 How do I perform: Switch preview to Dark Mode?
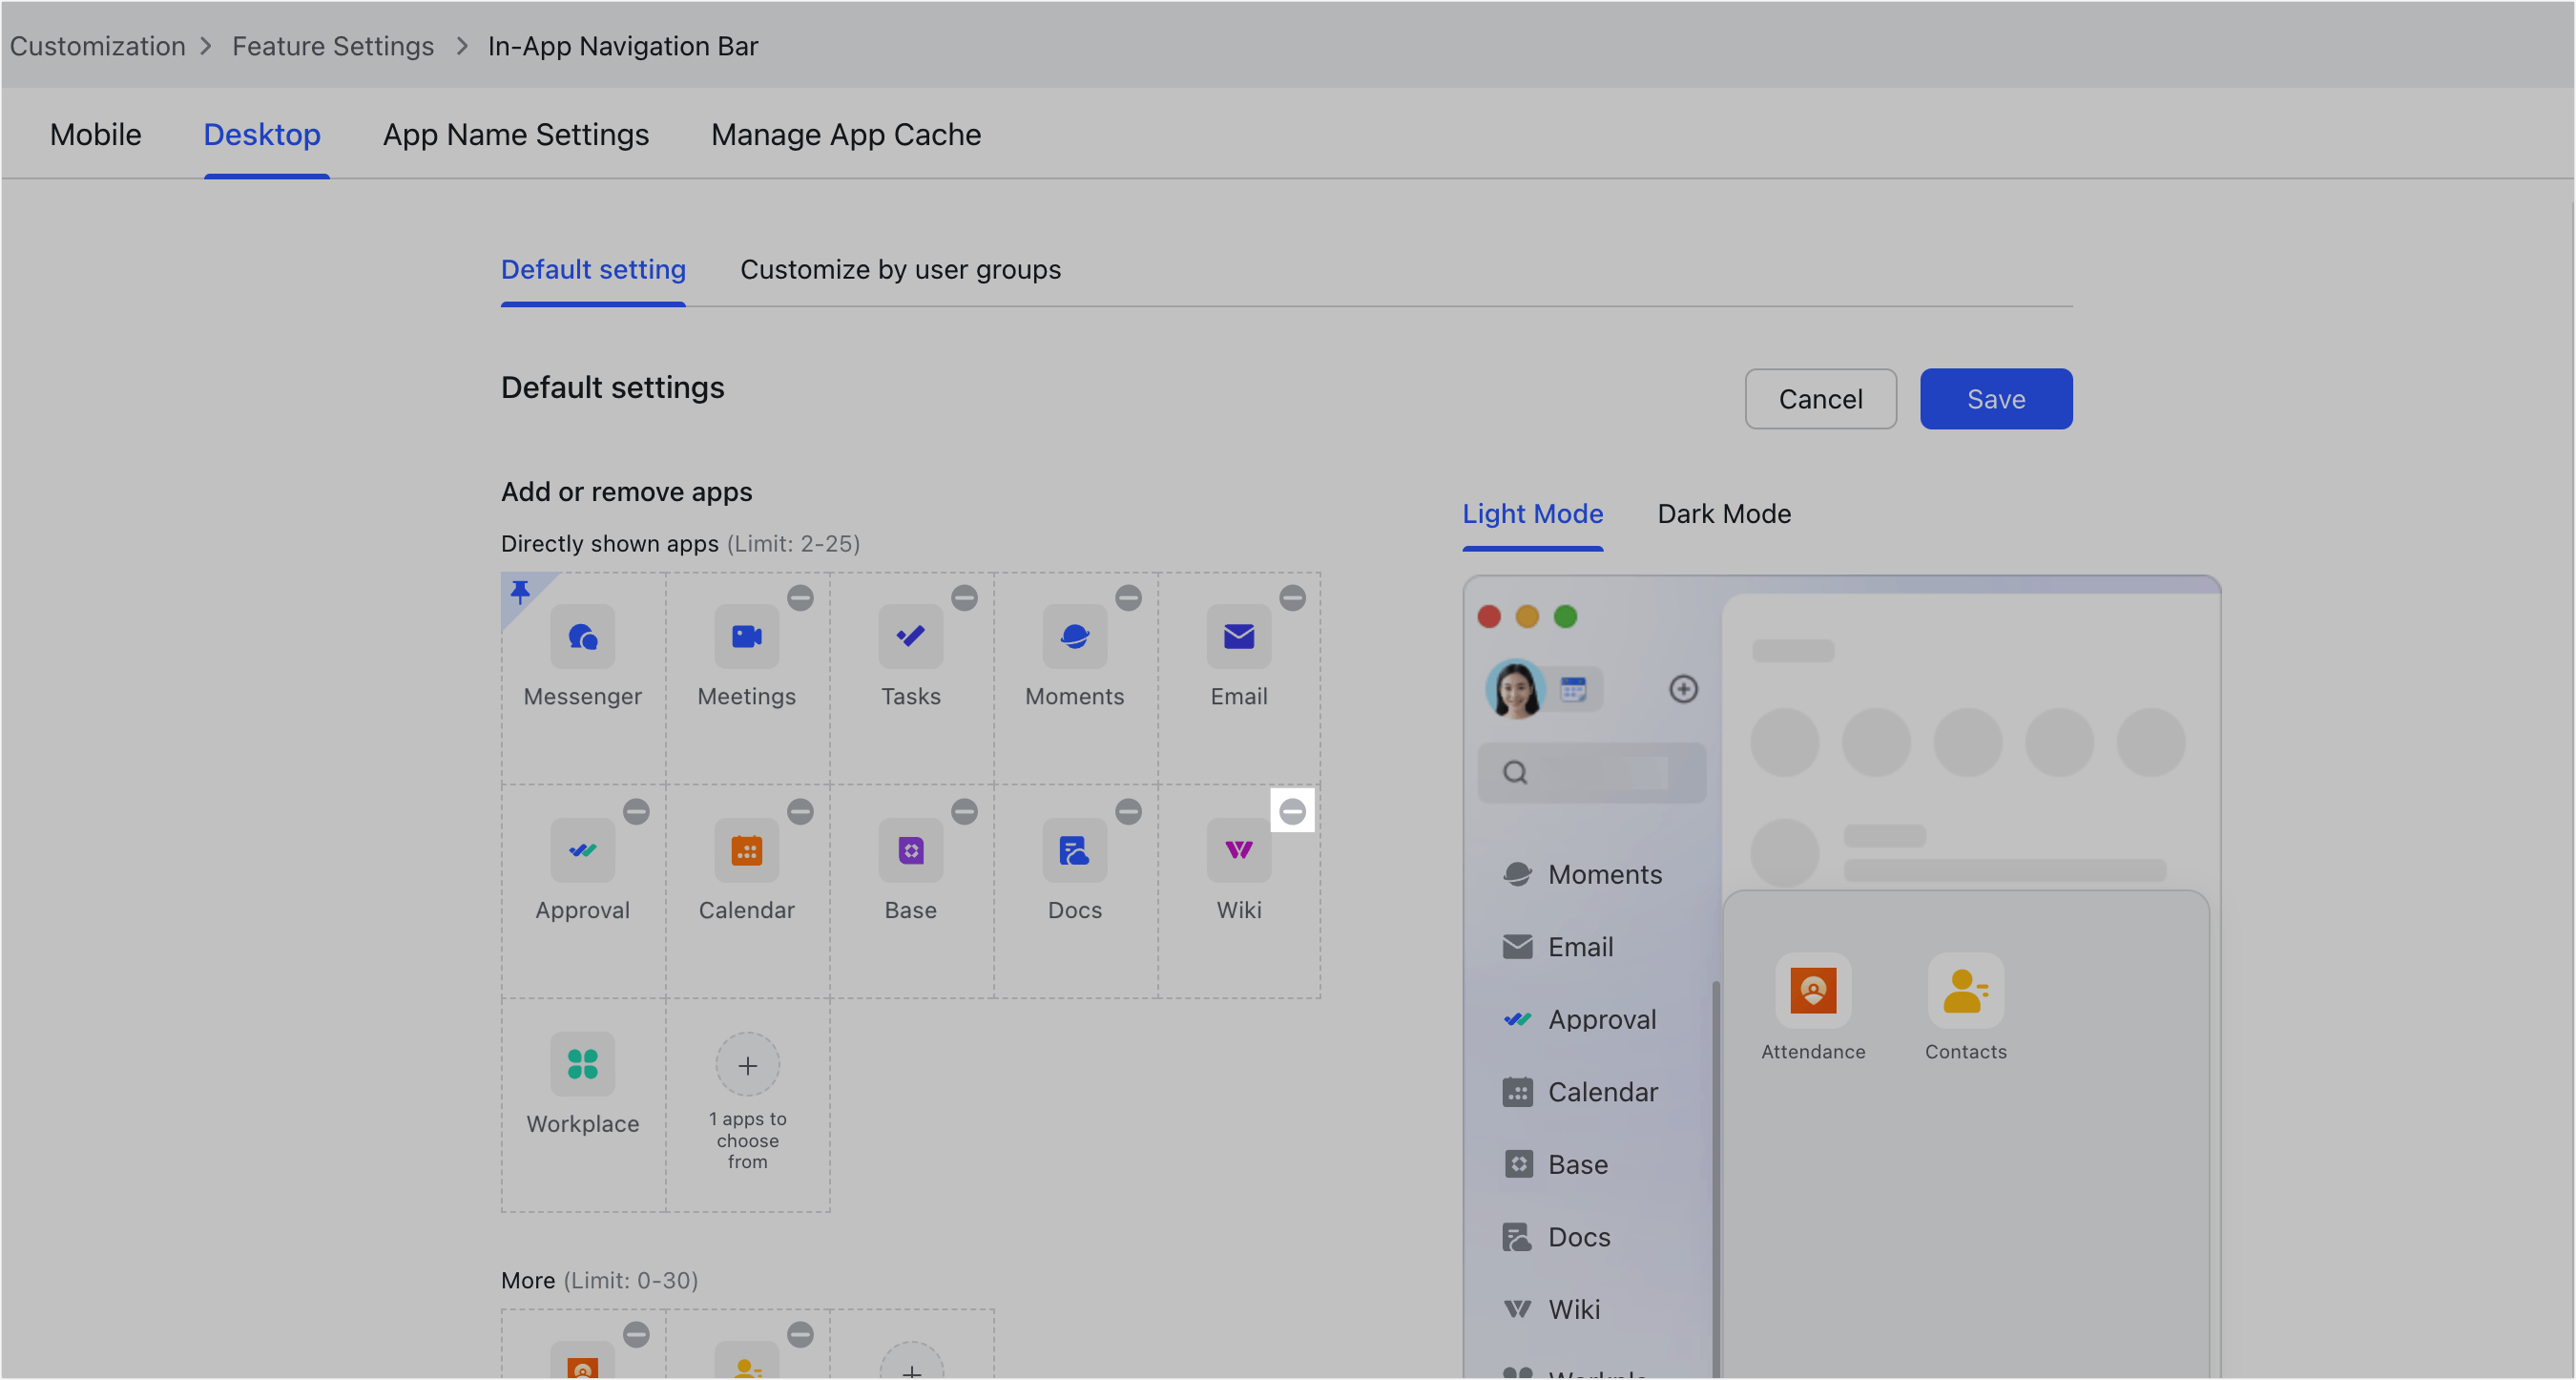[1724, 513]
